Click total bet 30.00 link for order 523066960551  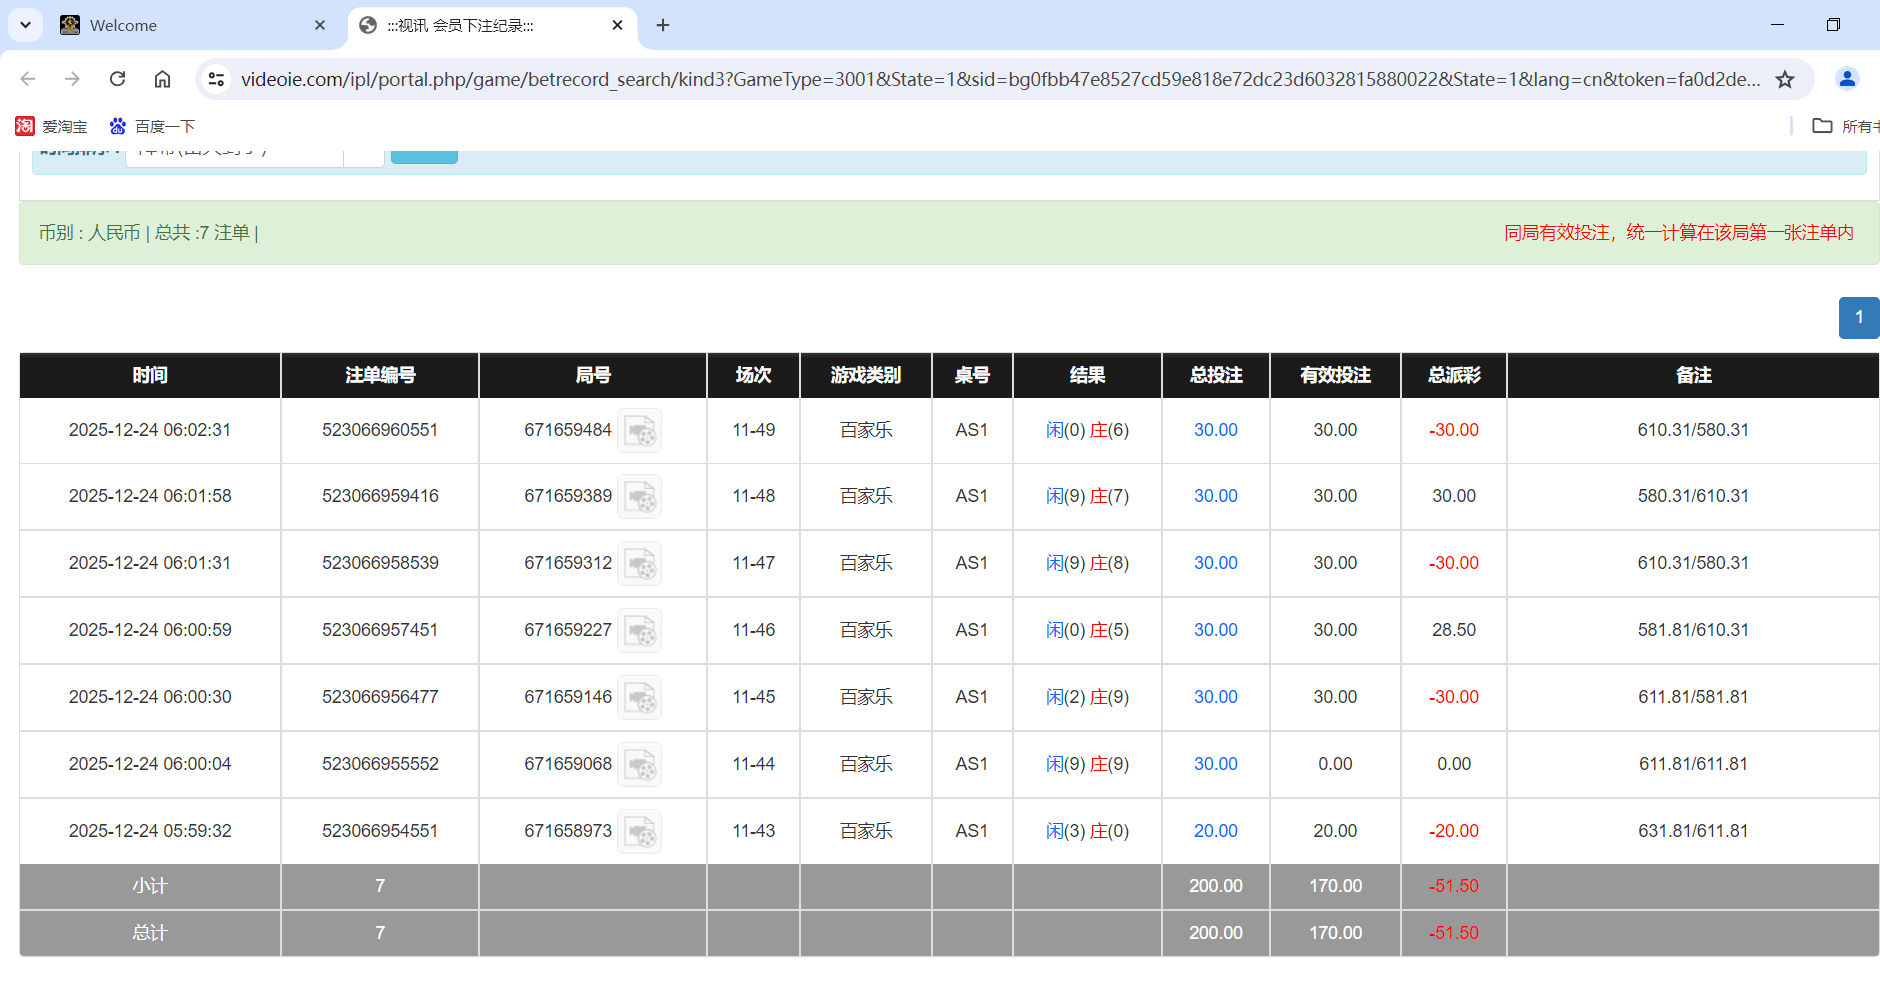1215,430
